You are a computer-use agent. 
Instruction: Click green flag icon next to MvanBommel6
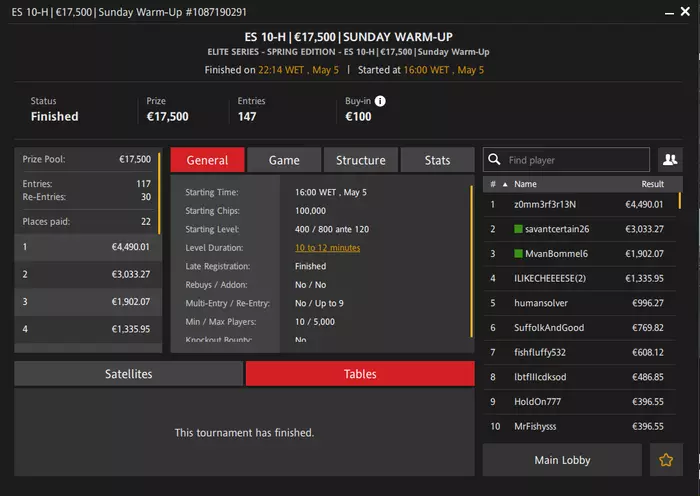(x=518, y=254)
